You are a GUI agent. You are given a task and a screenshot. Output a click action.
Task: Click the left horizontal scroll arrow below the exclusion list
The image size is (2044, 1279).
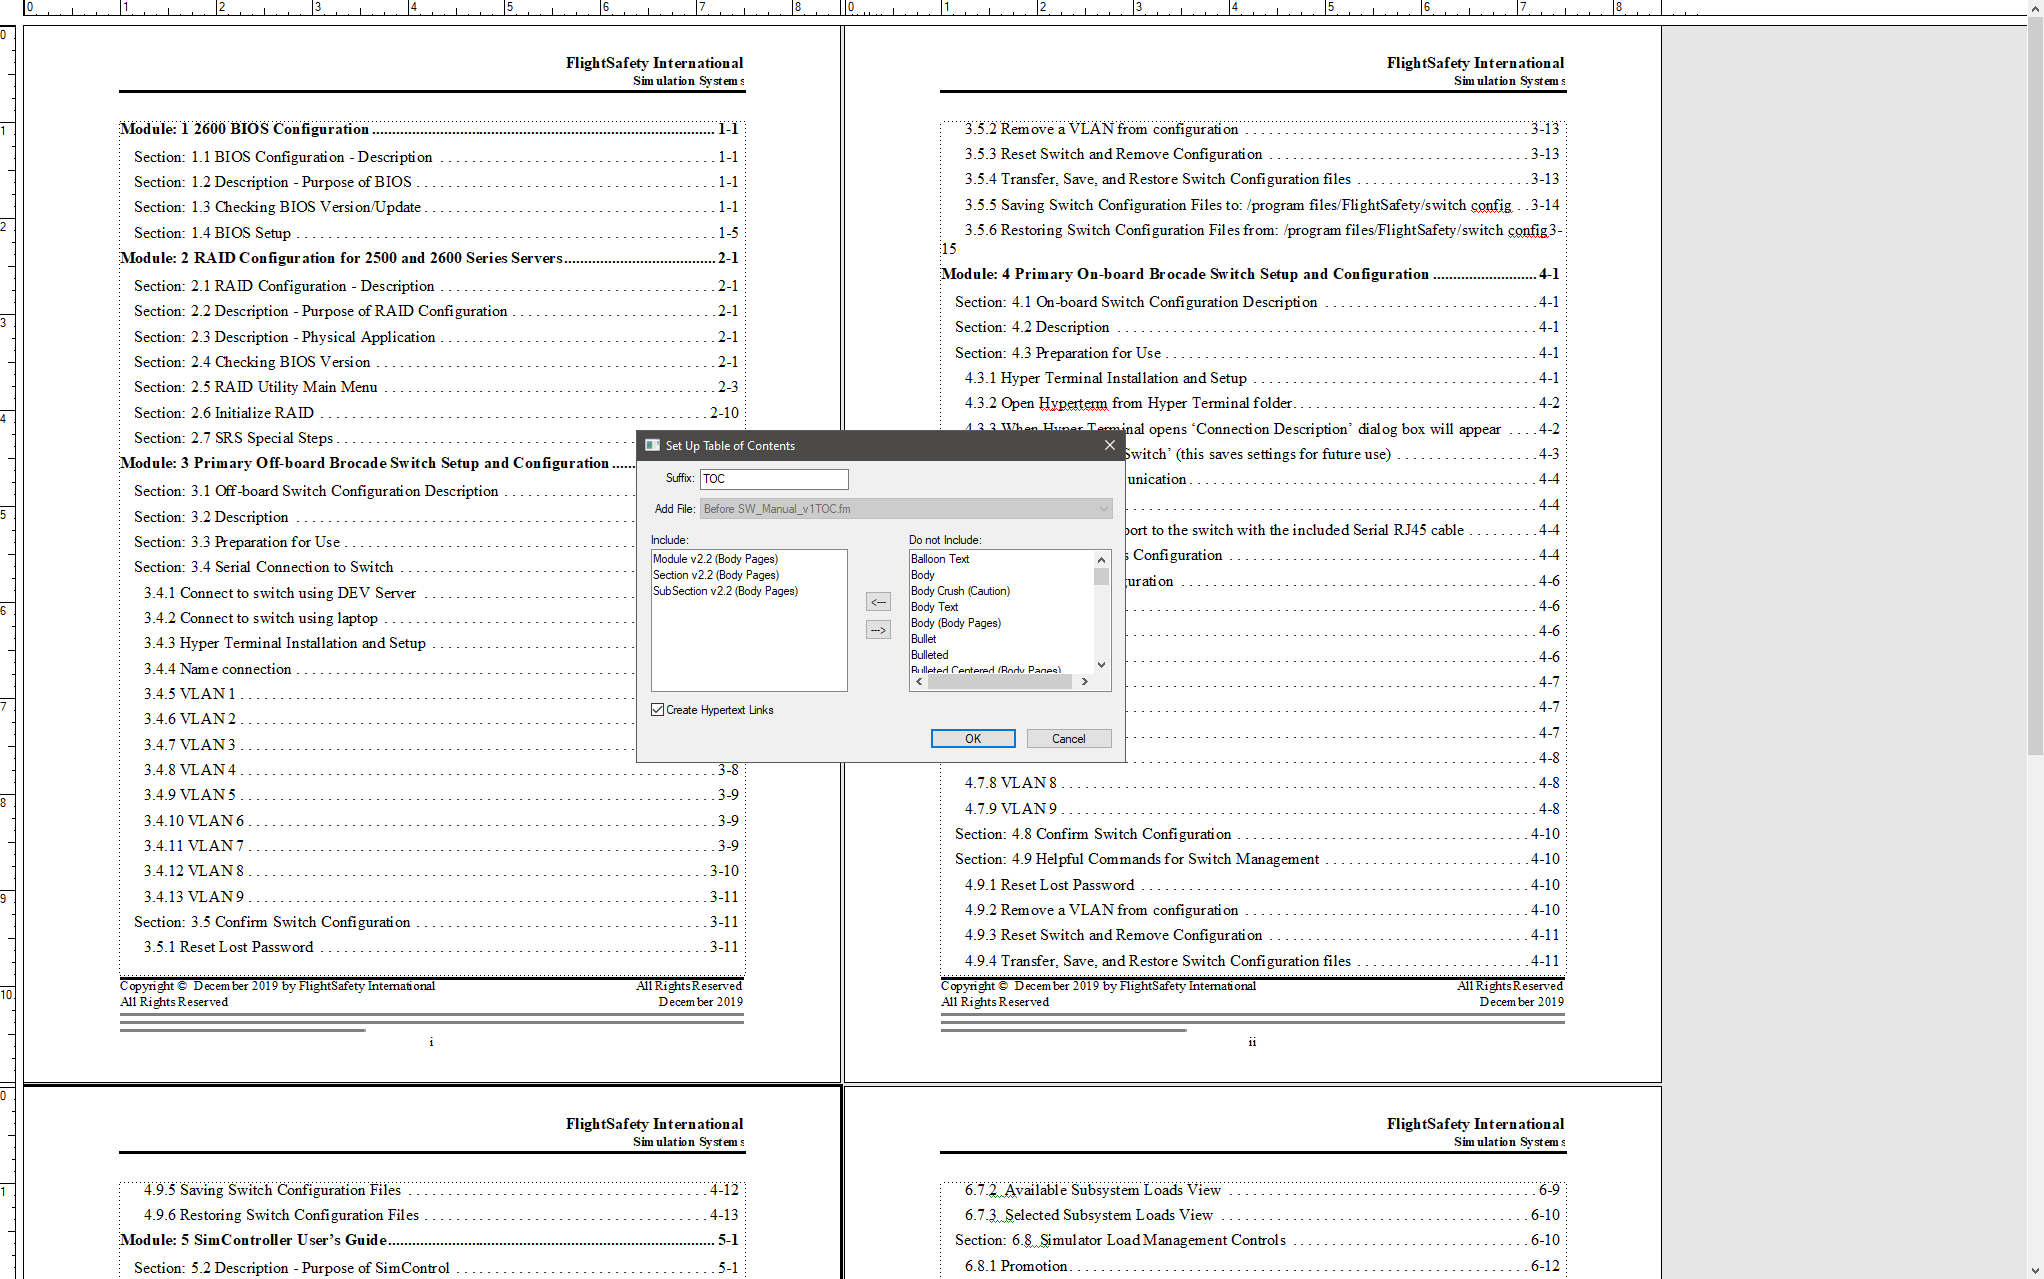click(x=918, y=681)
